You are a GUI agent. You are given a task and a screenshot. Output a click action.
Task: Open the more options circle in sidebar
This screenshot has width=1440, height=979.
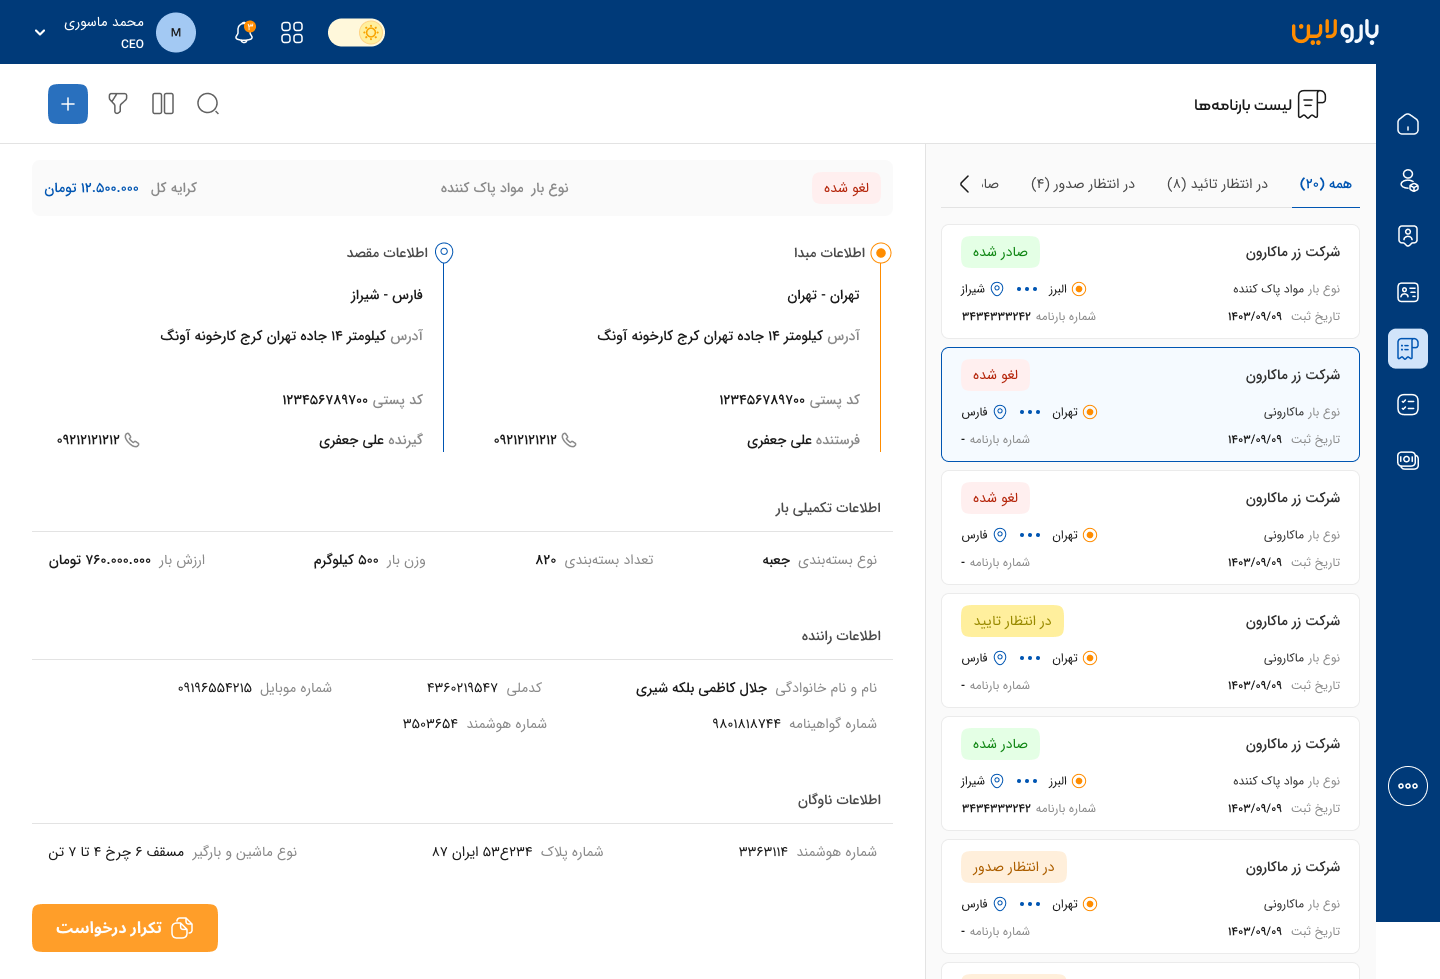1408,786
